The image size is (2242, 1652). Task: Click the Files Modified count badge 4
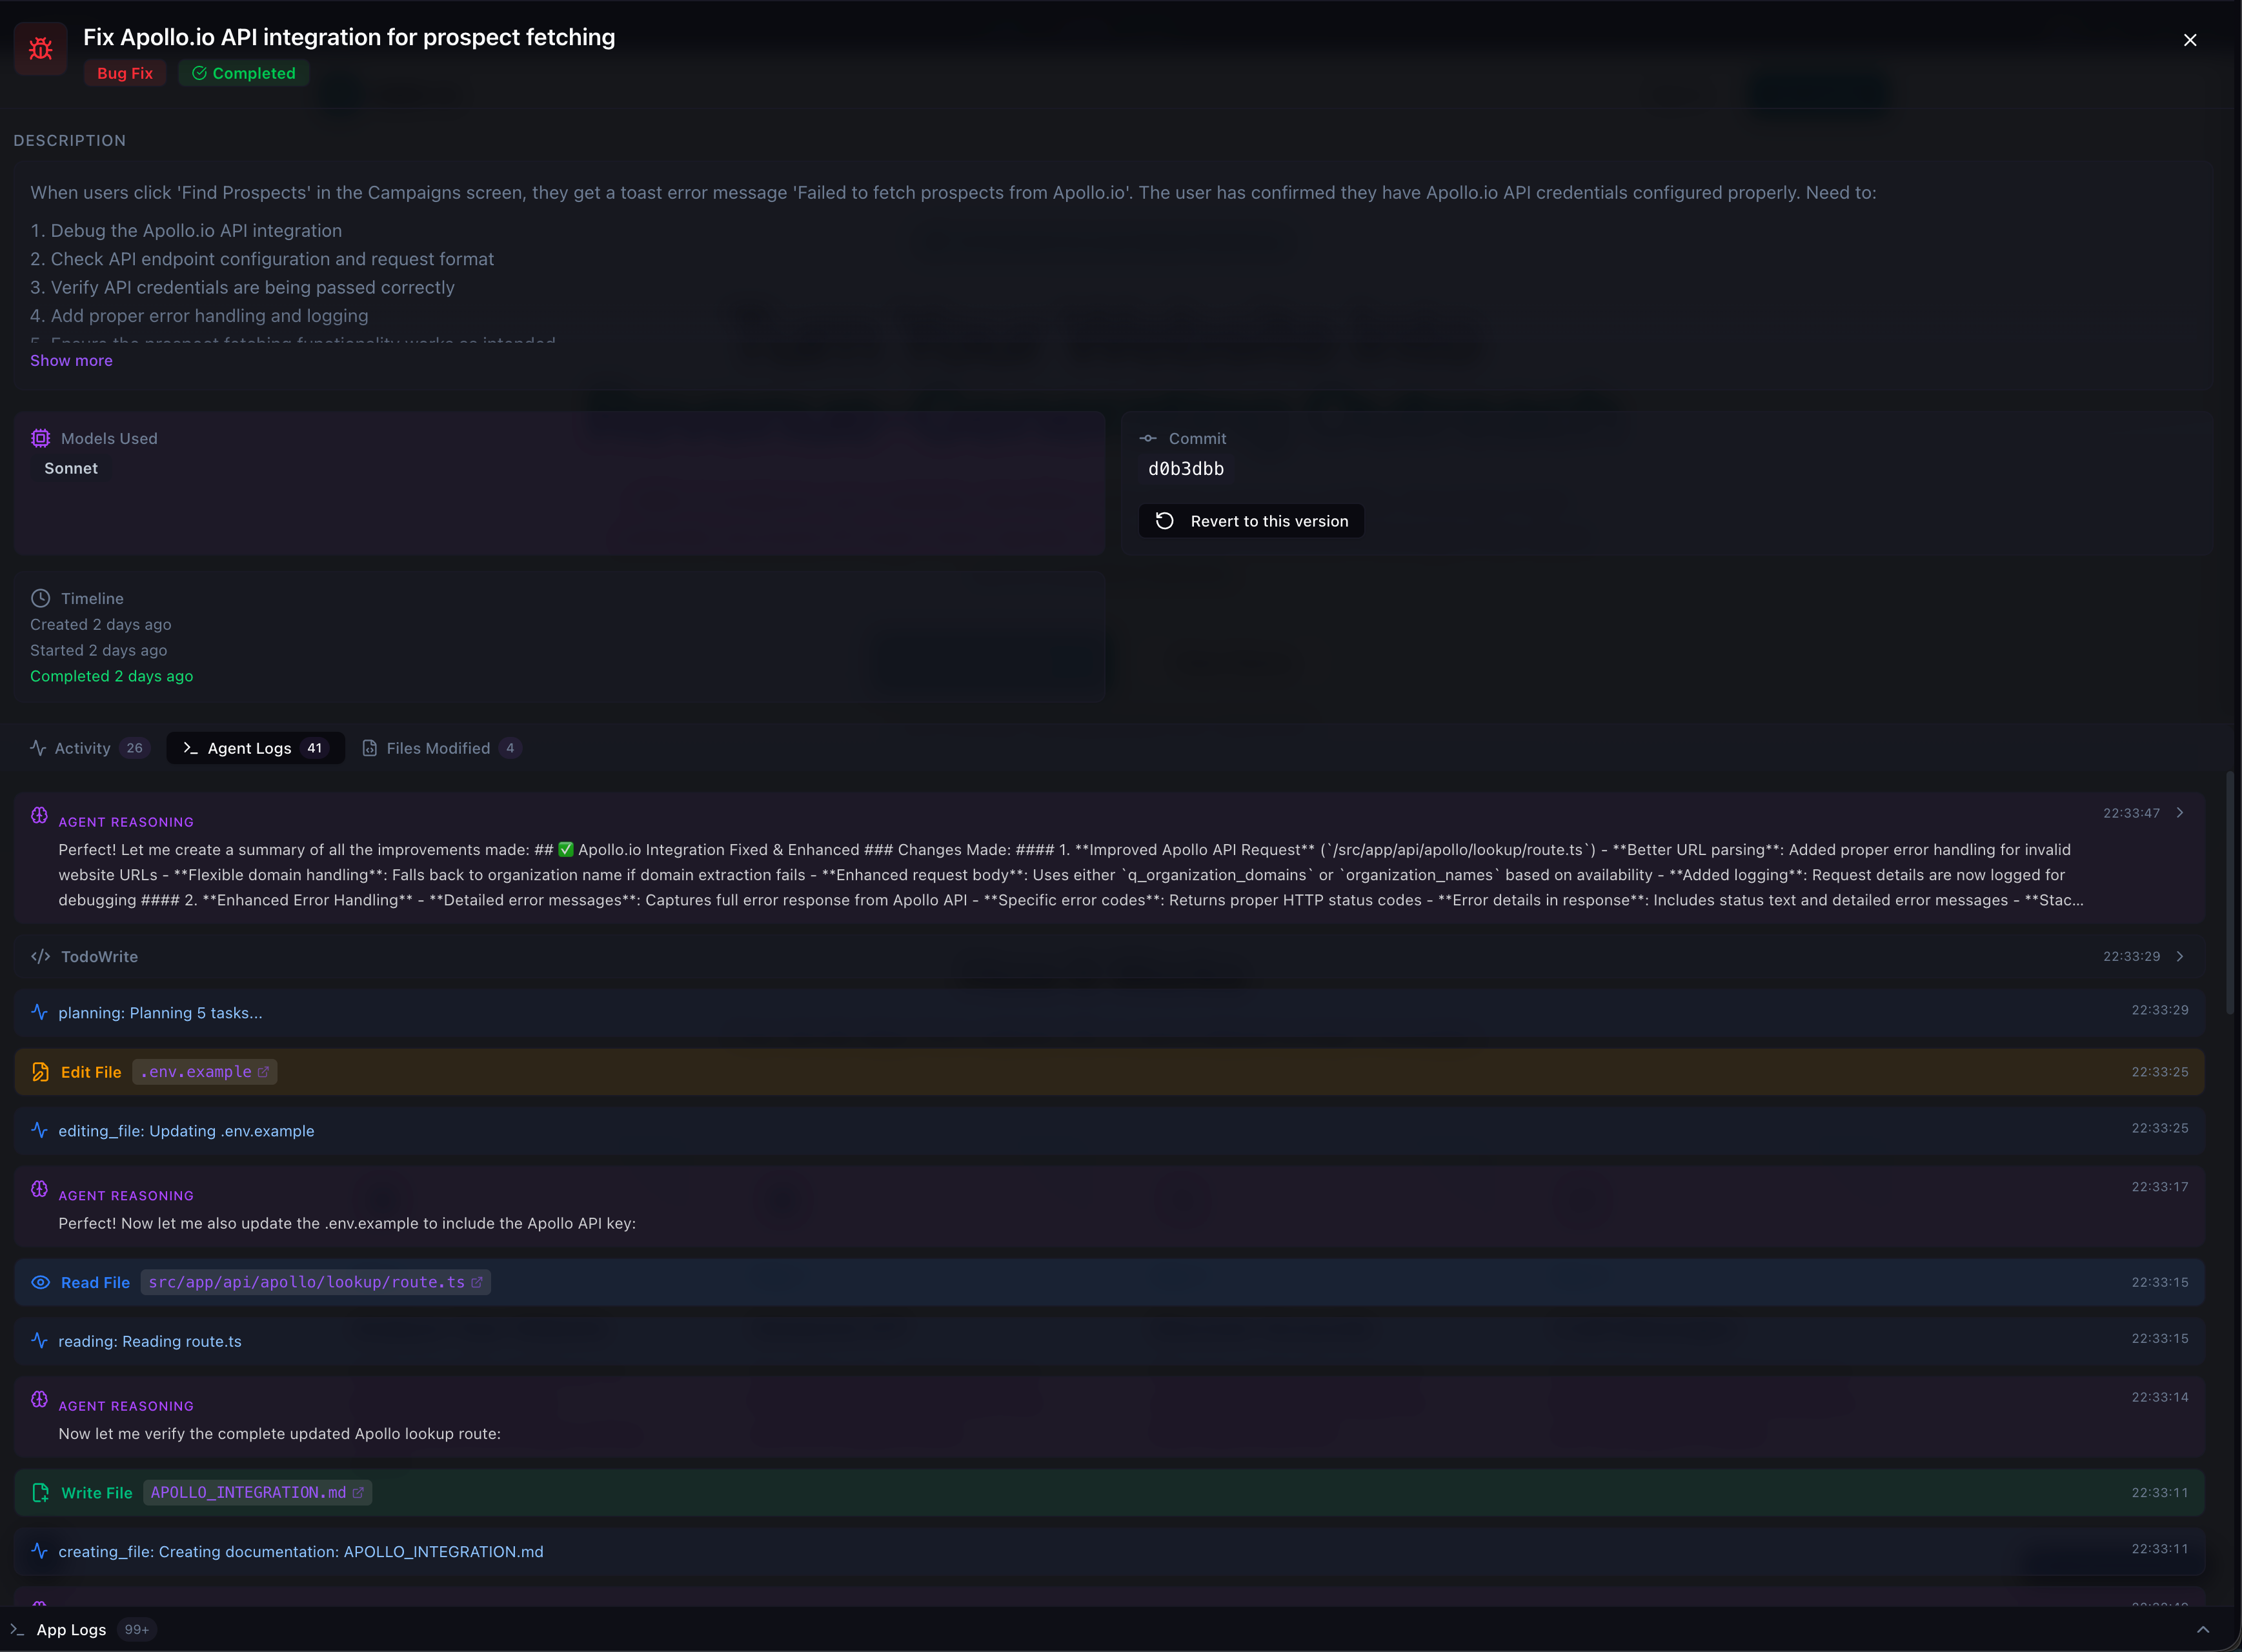pos(510,748)
